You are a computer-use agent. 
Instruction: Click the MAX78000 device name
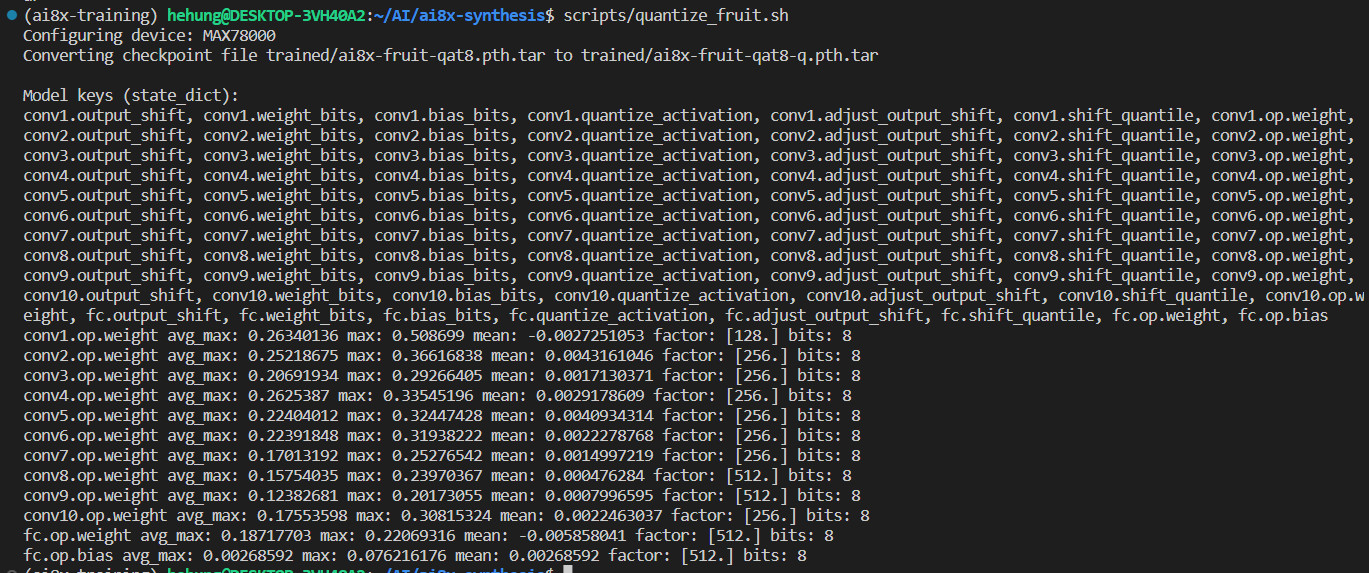(239, 36)
